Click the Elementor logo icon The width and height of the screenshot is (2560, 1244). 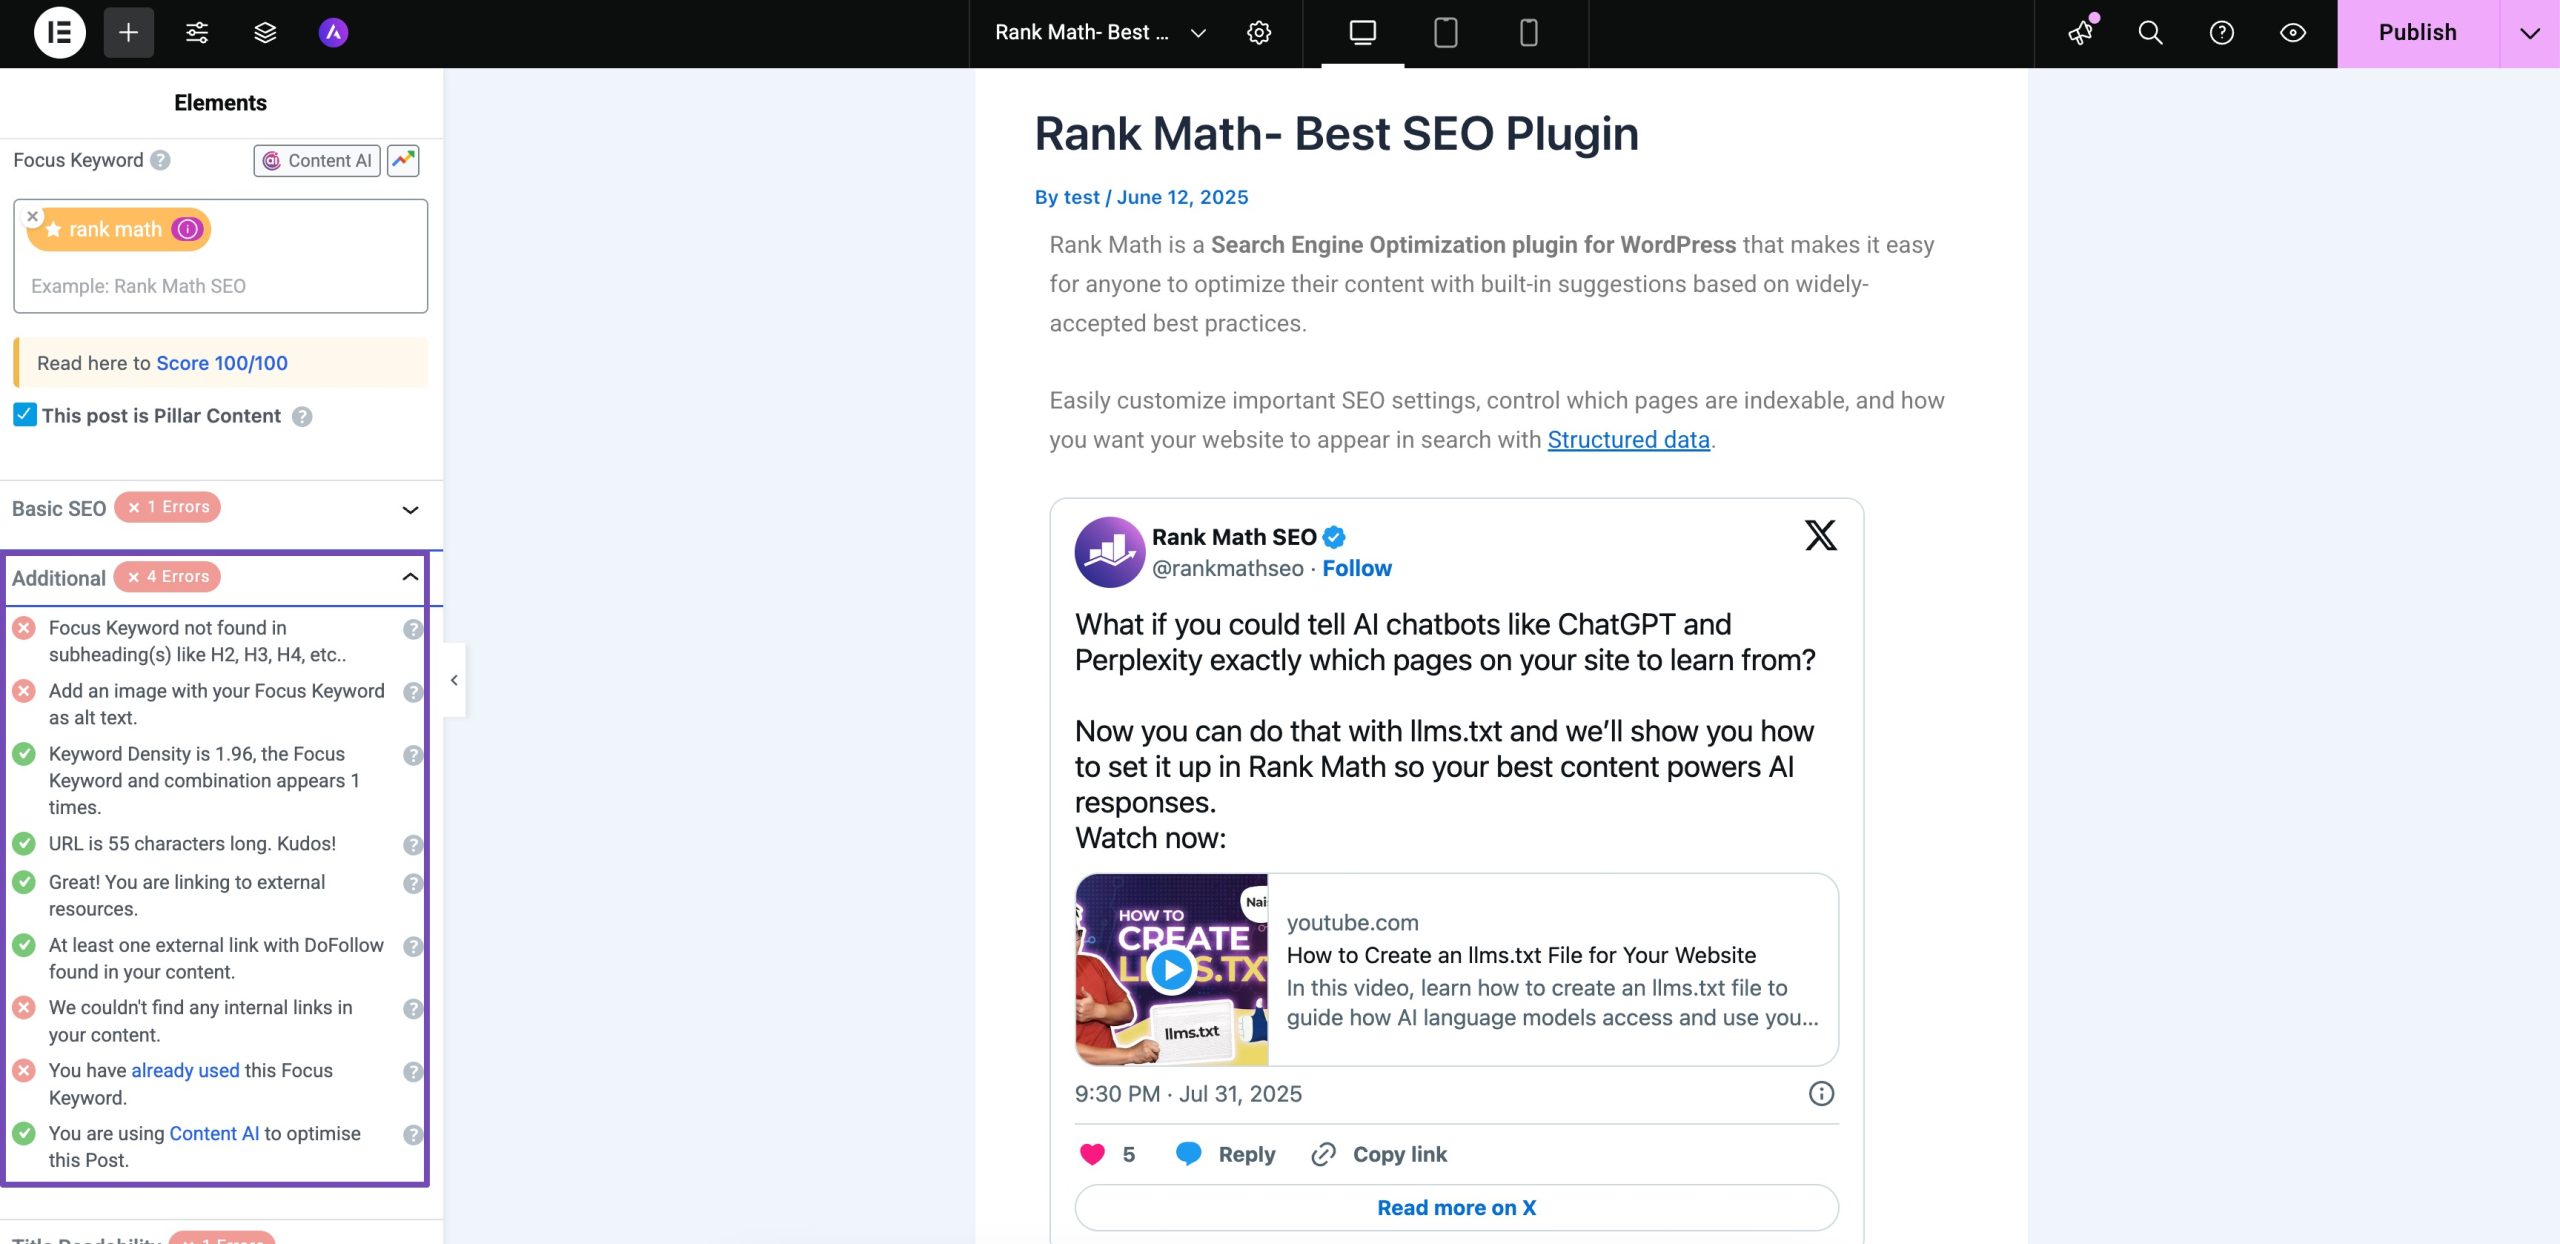[x=59, y=33]
